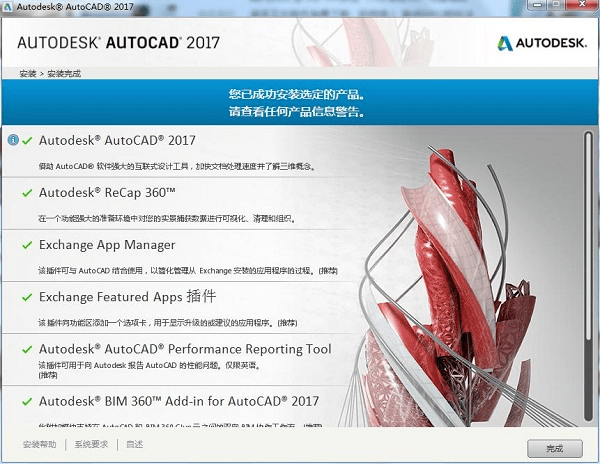Image resolution: width=600 pixels, height=464 pixels.
Task: Close the AutoCAD 2017 installer window
Action: click(583, 5)
